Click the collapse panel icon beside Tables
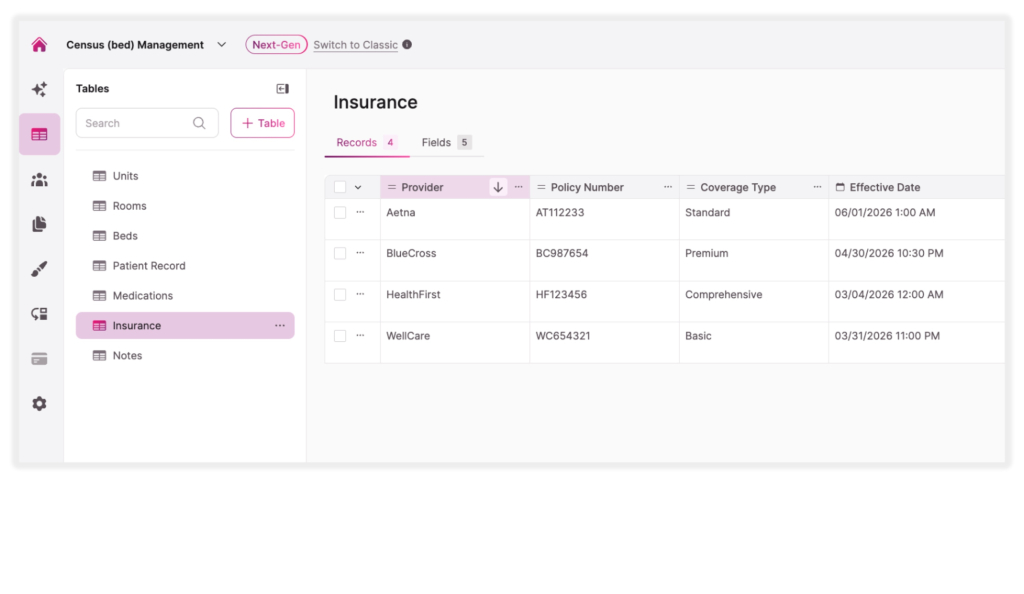1024x594 pixels. 282,88
